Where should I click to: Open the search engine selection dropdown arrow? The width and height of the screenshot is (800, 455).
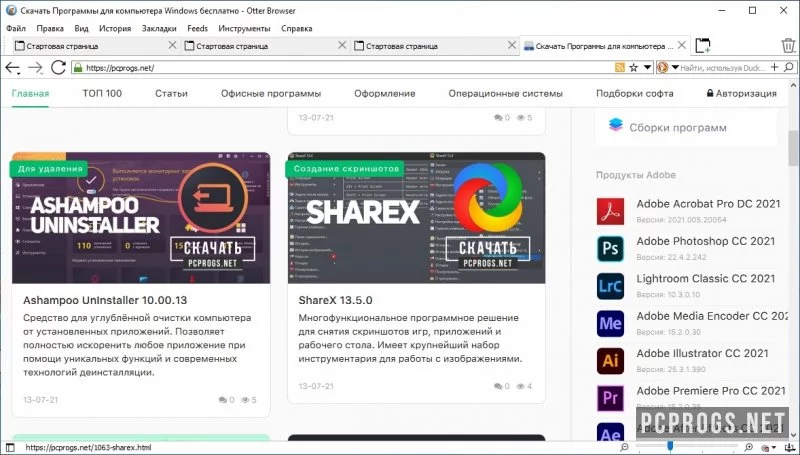point(675,67)
